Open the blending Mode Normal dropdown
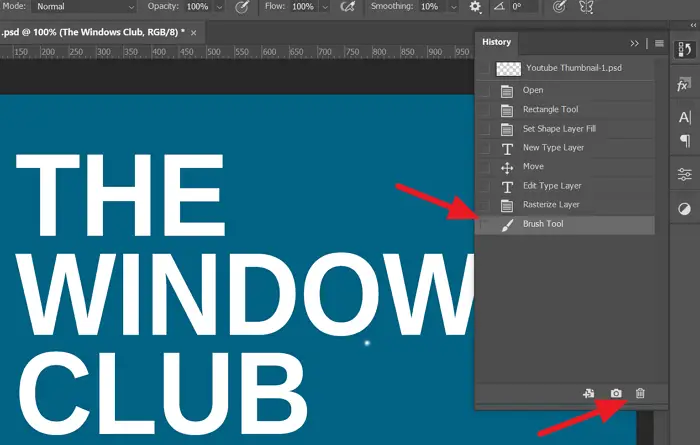This screenshot has height=445, width=700. 84,7
